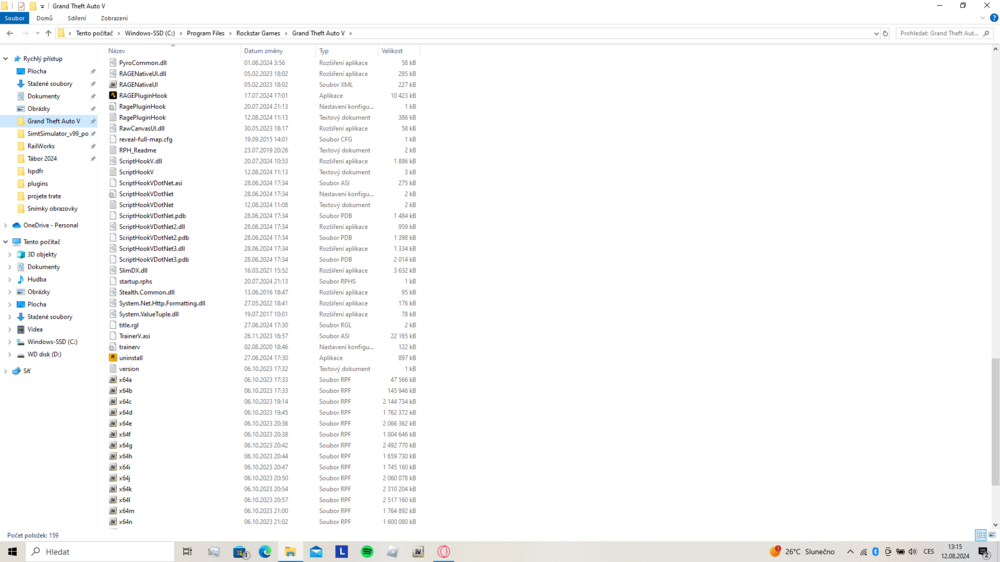Open the Mail app on the taskbar

click(316, 552)
